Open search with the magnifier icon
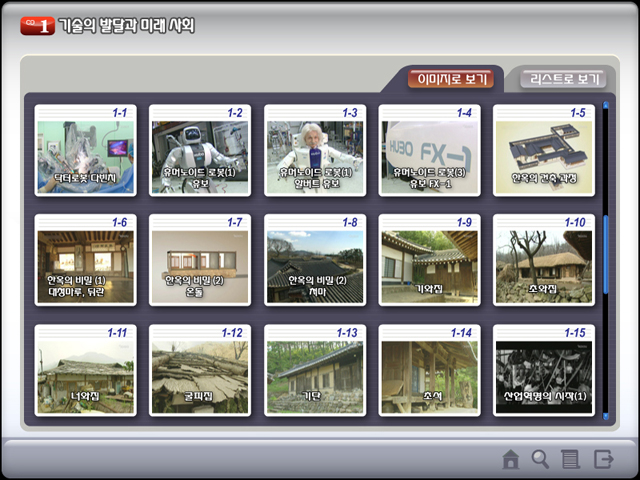The width and height of the screenshot is (640, 480). coord(541,459)
